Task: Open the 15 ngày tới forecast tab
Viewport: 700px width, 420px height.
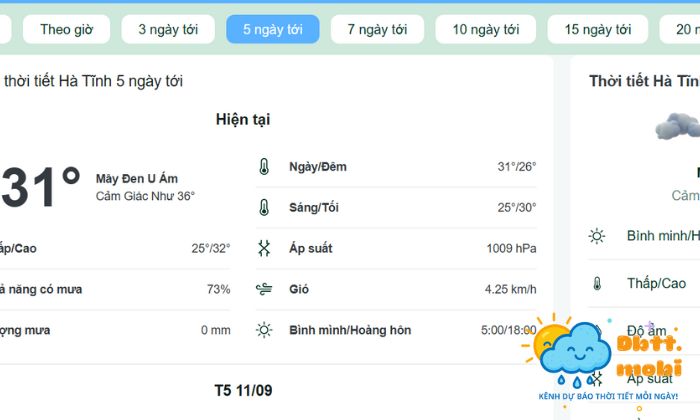Action: [600, 29]
